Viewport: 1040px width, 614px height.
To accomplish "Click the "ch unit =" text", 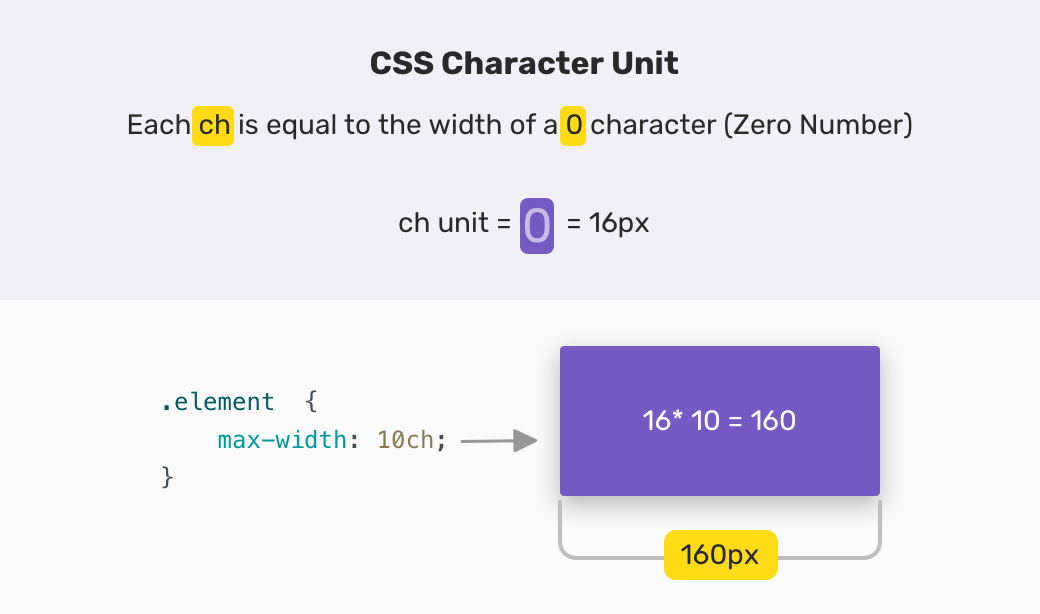I will click(x=455, y=223).
